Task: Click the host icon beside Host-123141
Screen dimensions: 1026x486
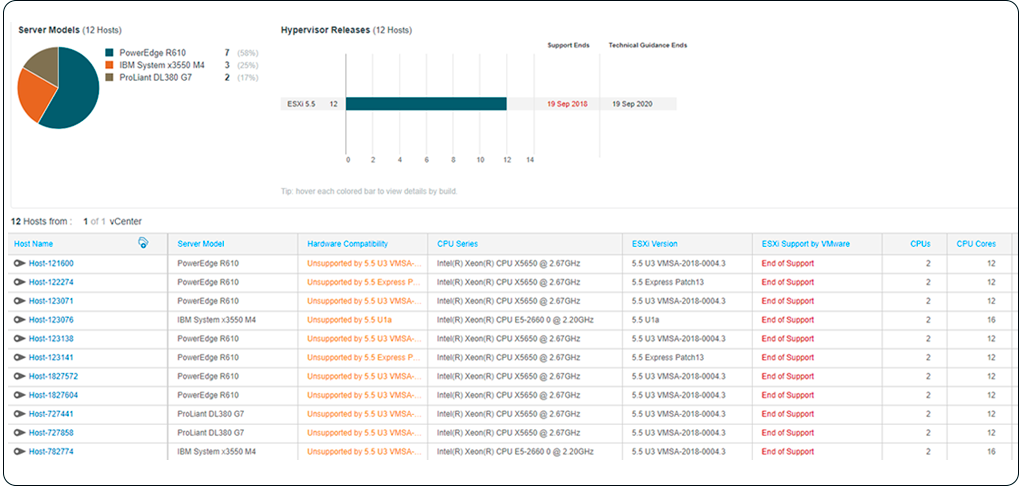Action: coord(20,358)
